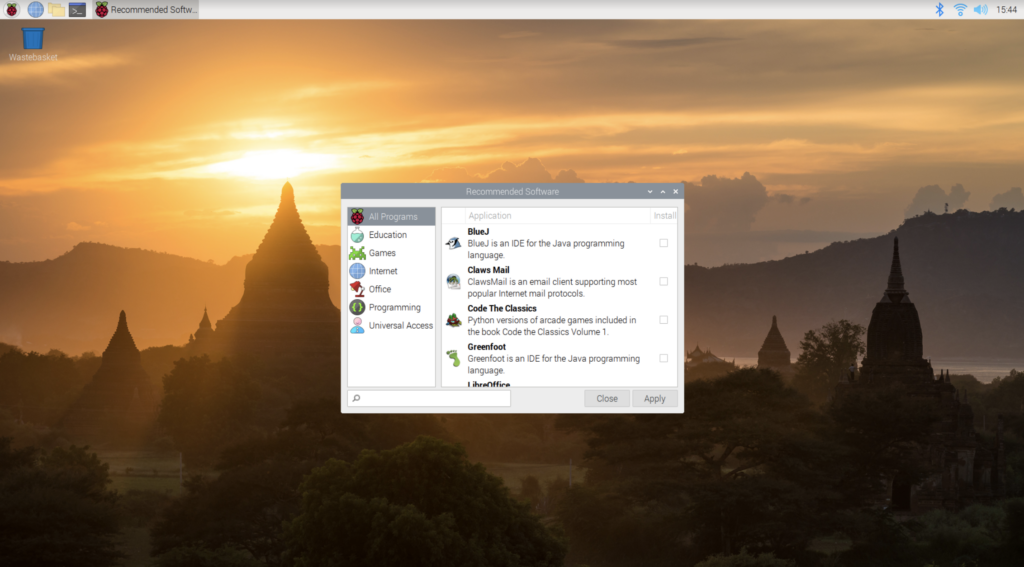Open the File Manager folder icon
Image resolution: width=1024 pixels, height=567 pixels.
(56, 9)
